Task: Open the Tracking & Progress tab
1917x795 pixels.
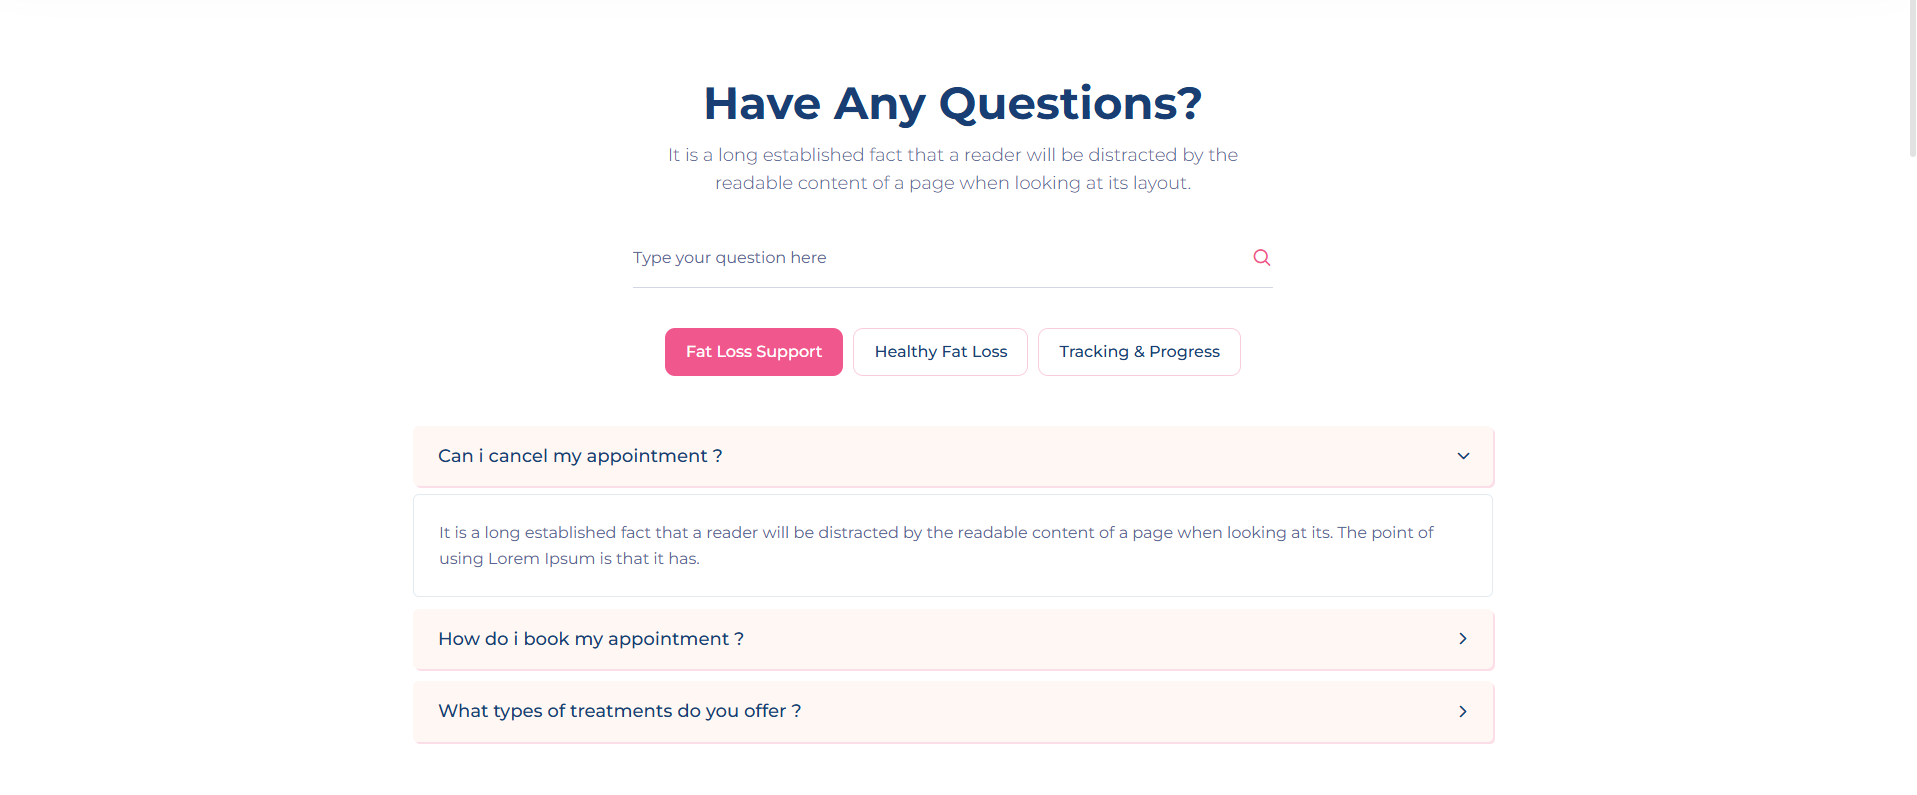Action: pyautogui.click(x=1139, y=352)
